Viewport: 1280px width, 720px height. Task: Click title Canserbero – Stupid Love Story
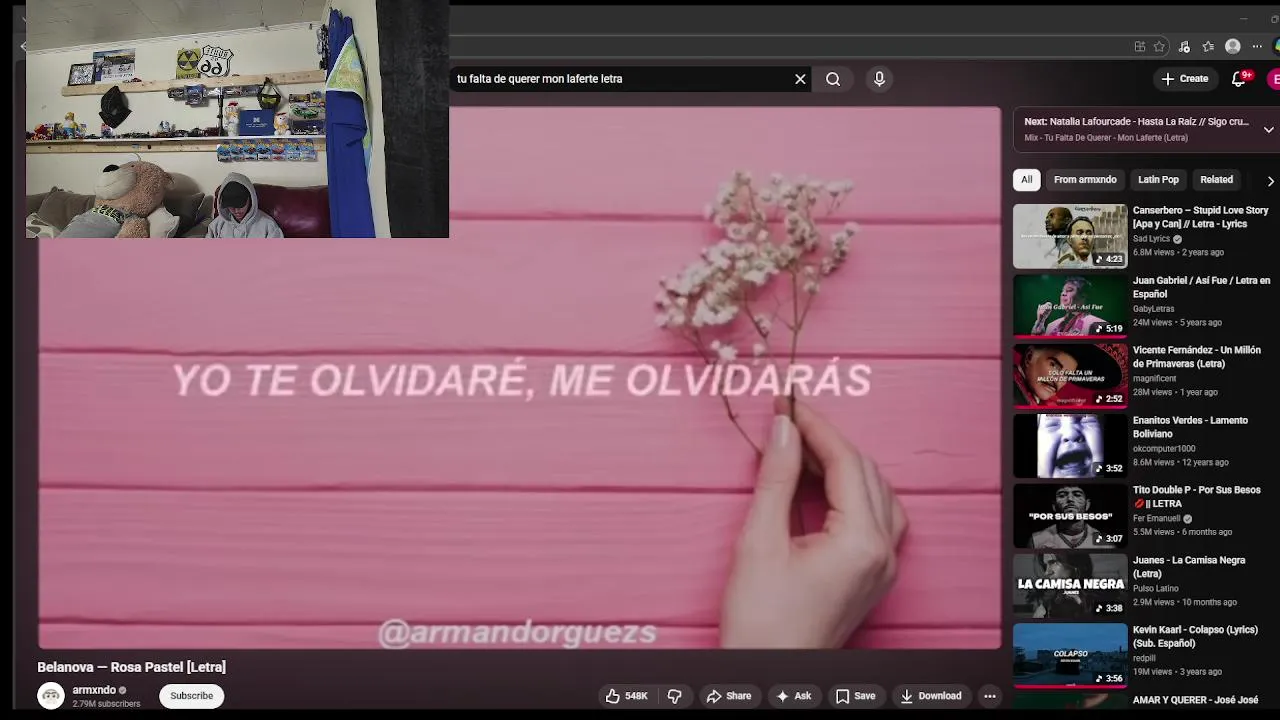tap(1200, 217)
